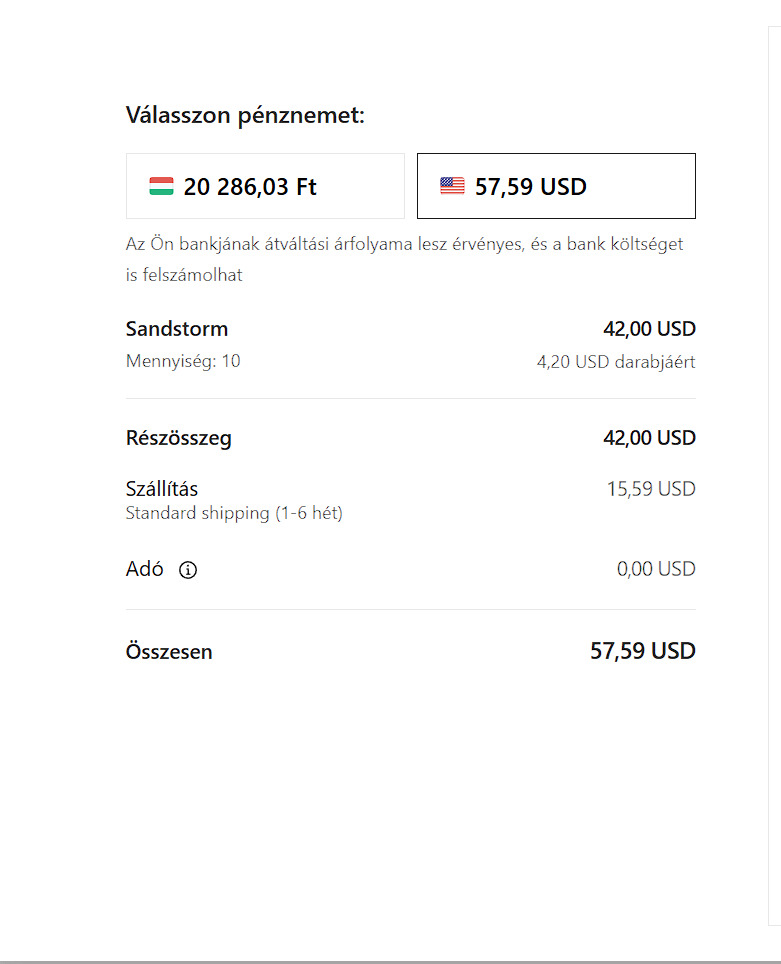Click the Összesen total label
This screenshot has height=964, width=781.
click(169, 652)
